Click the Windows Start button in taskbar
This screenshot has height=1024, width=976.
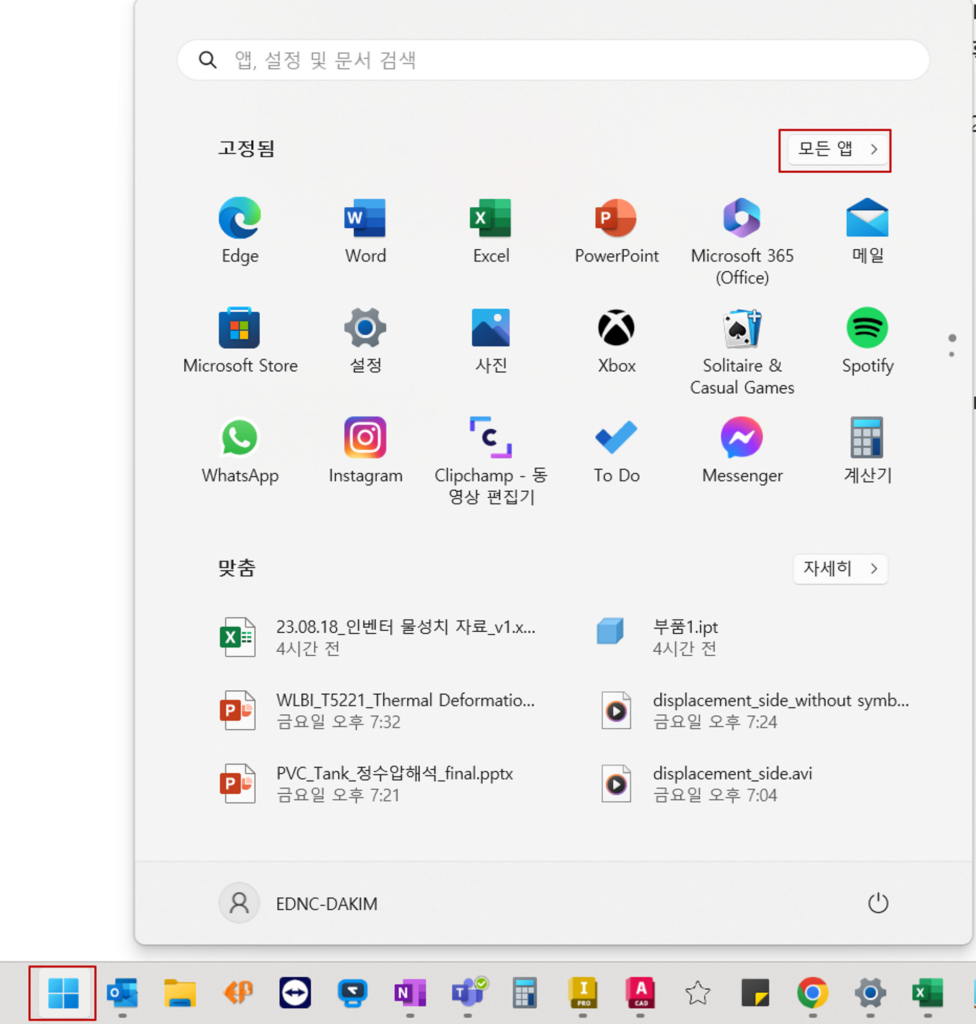(x=63, y=993)
